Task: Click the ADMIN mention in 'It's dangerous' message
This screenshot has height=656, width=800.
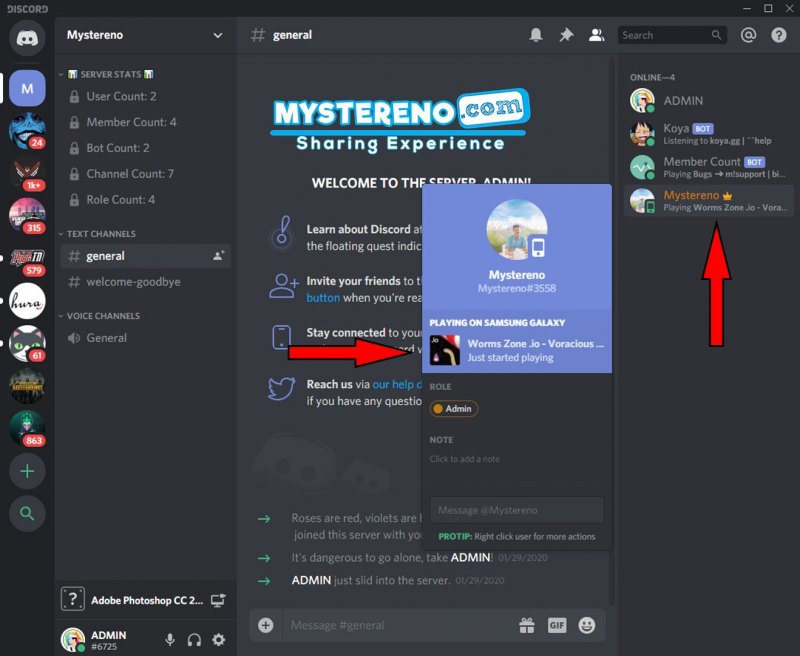Action: tap(470, 558)
